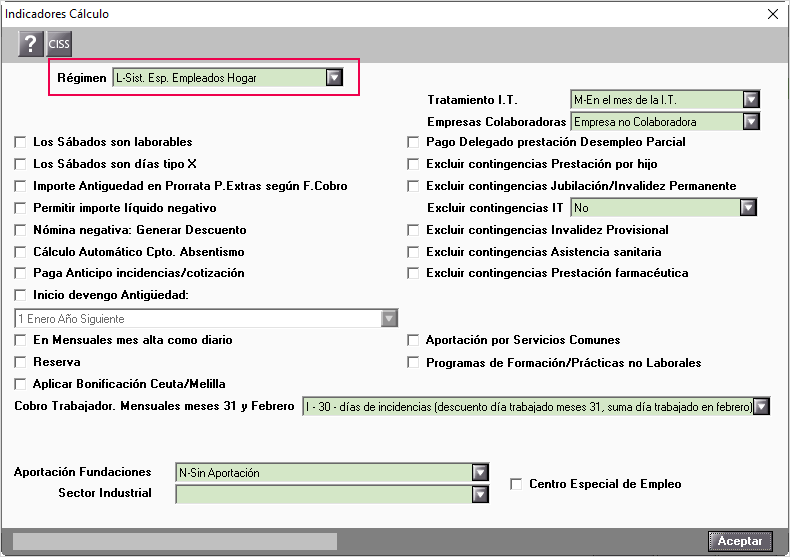The width and height of the screenshot is (790, 557).
Task: Click the Aceptar button
Action: (740, 541)
